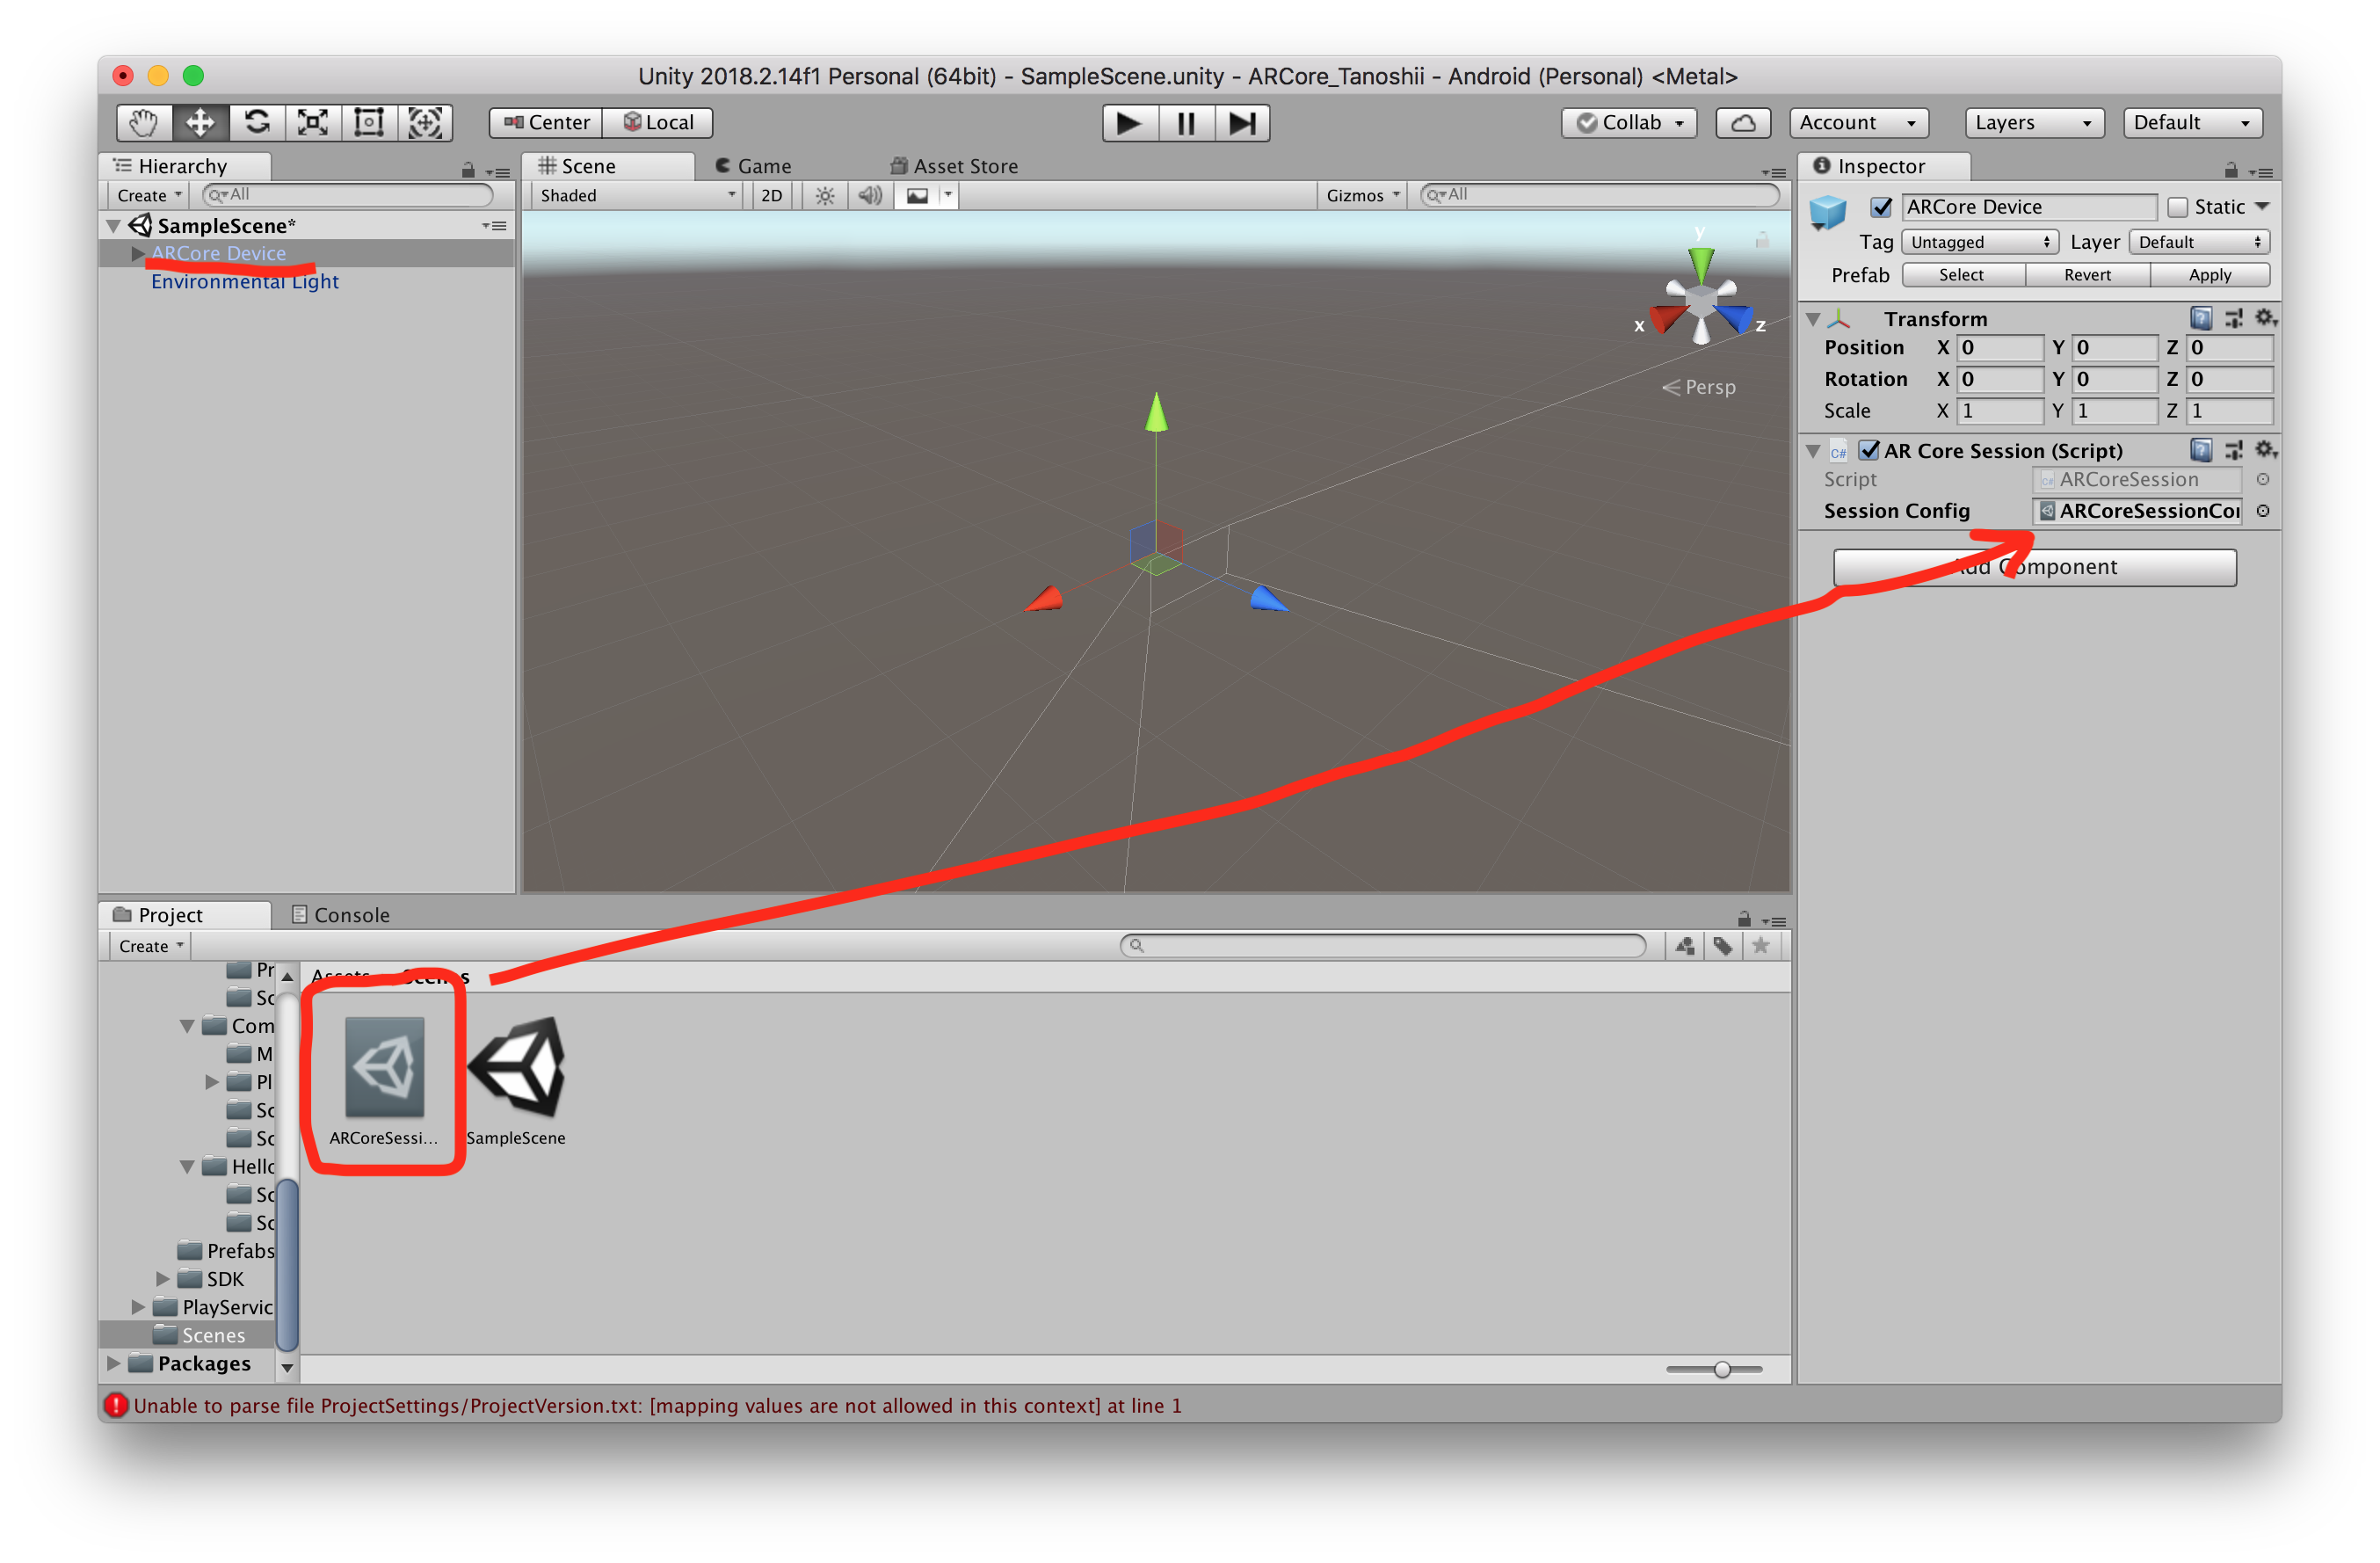Select the Rect transform tool

369,122
